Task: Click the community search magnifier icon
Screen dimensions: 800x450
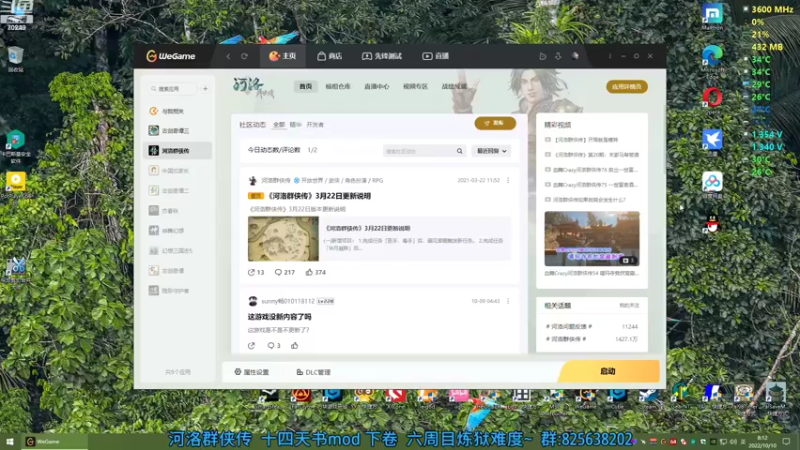Action: (460, 151)
